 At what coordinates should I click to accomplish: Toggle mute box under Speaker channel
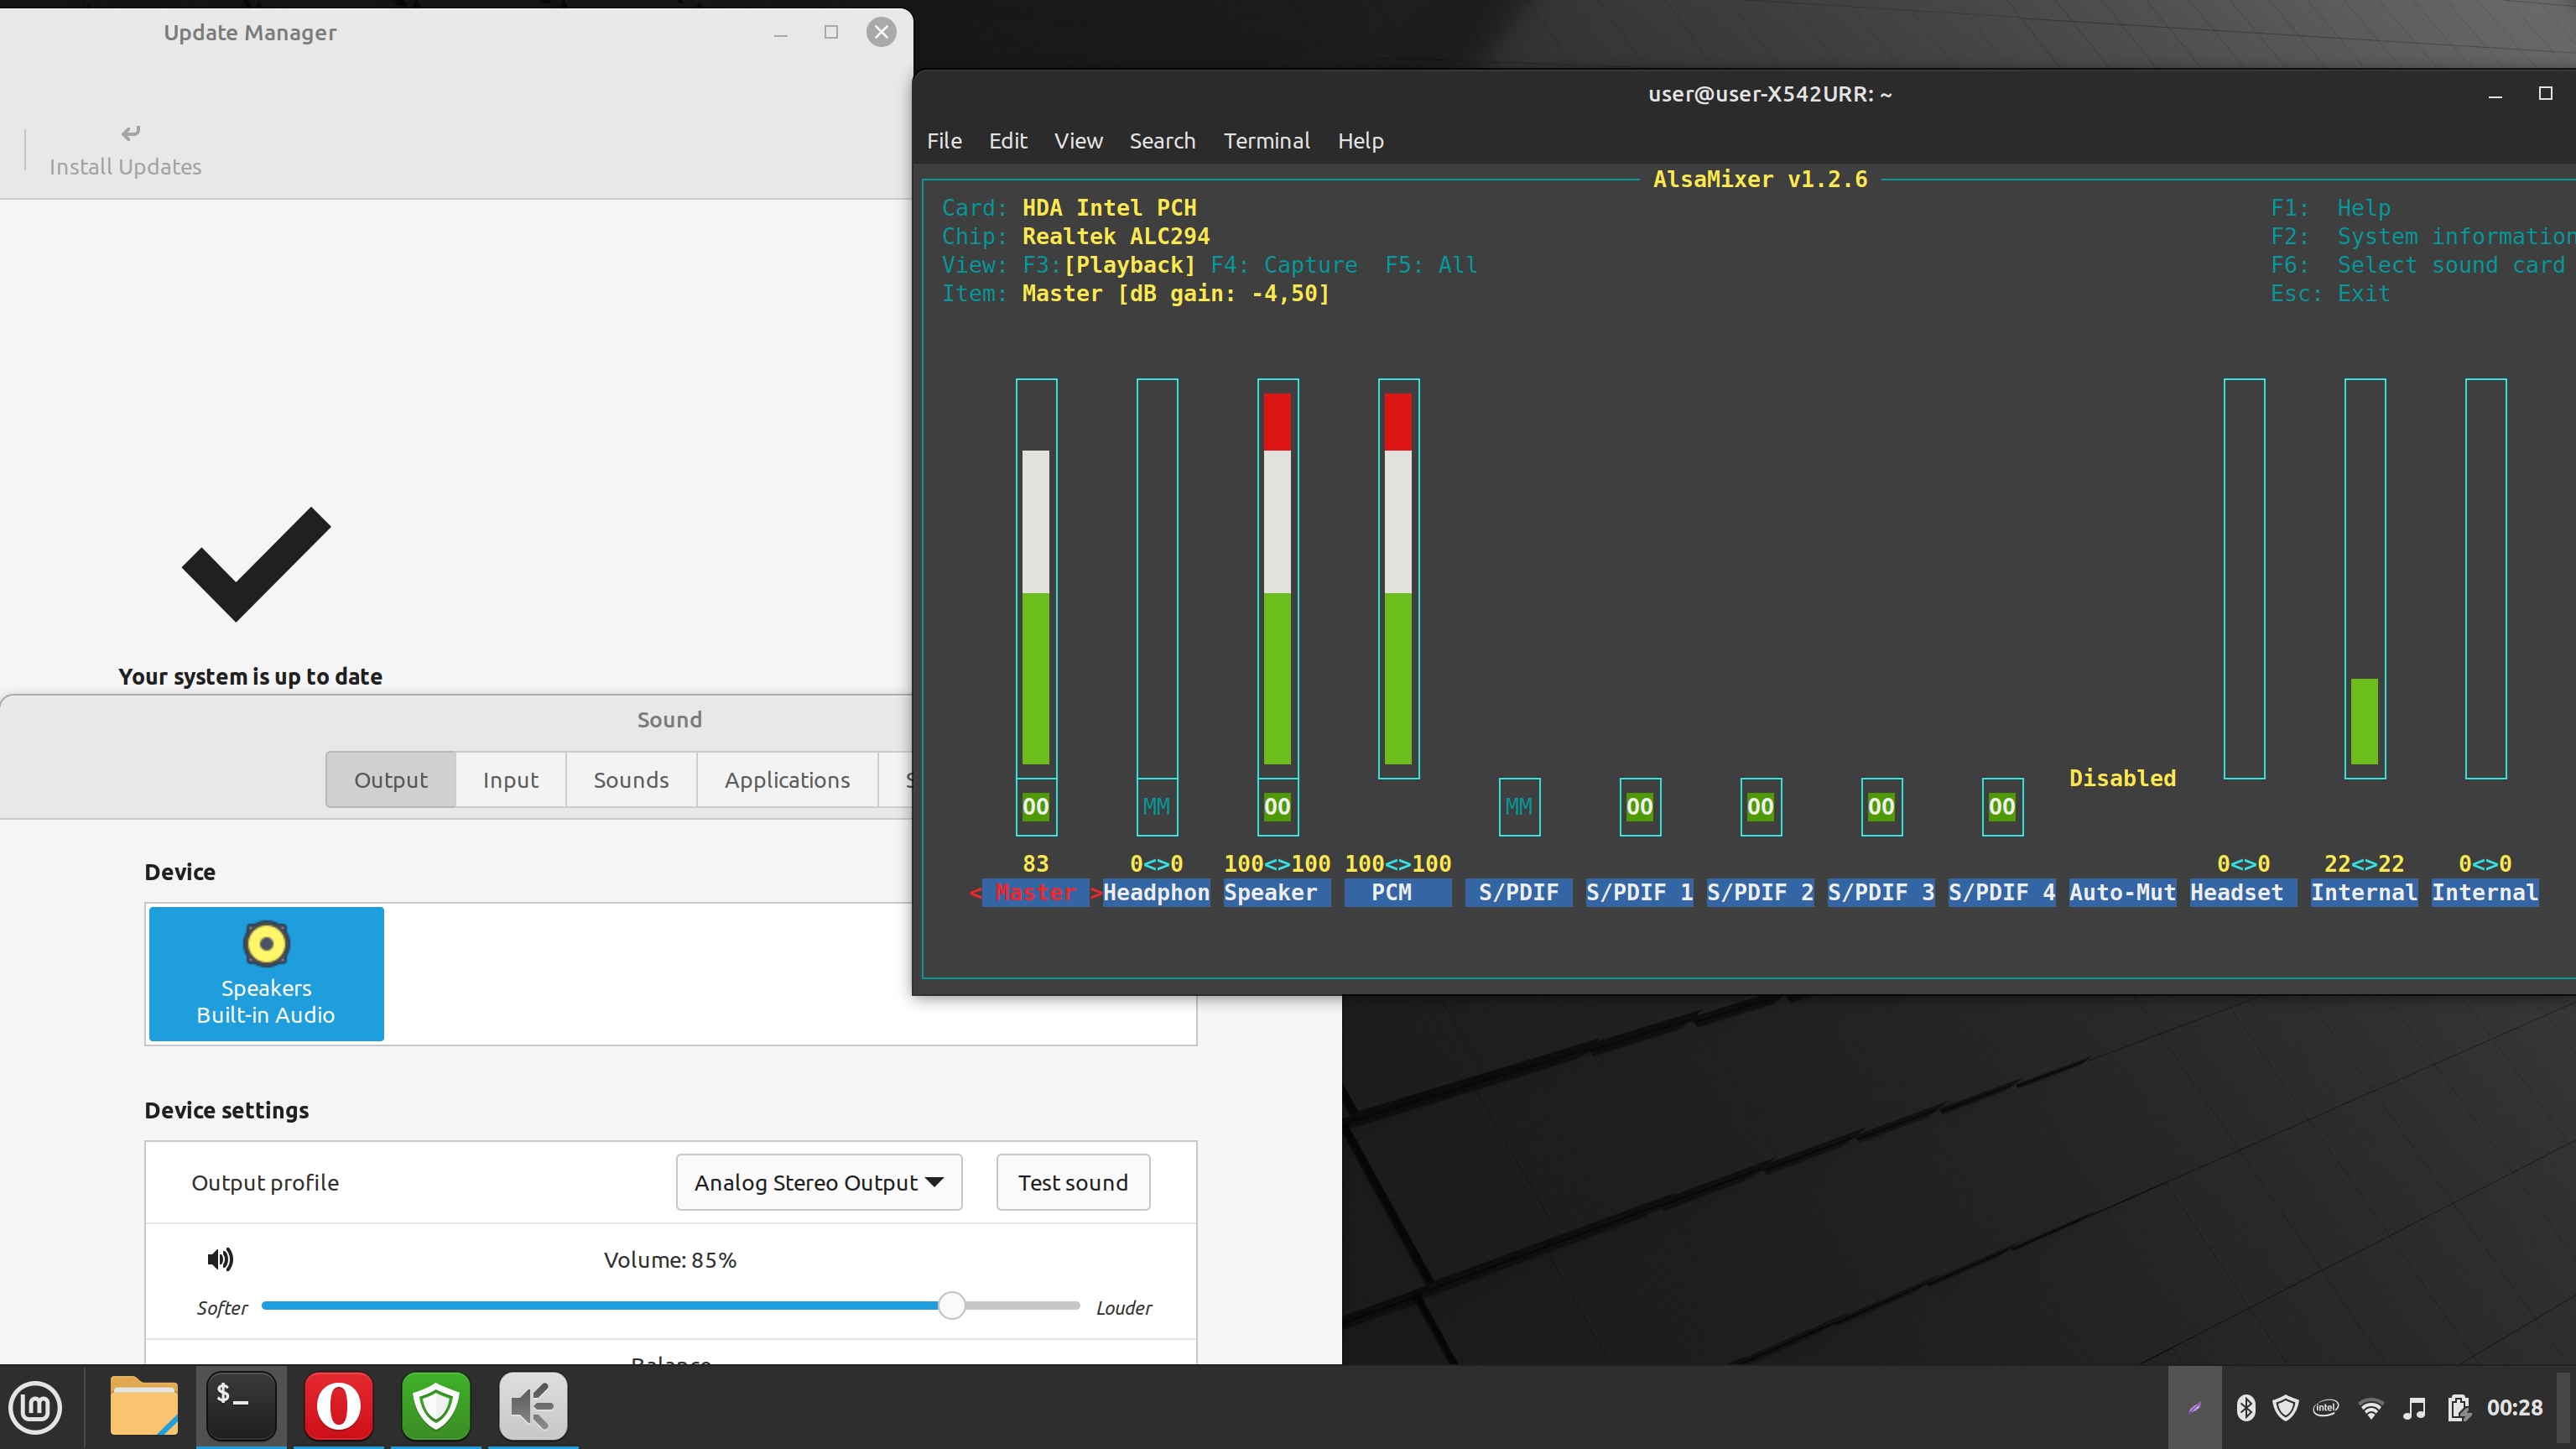(x=1278, y=807)
